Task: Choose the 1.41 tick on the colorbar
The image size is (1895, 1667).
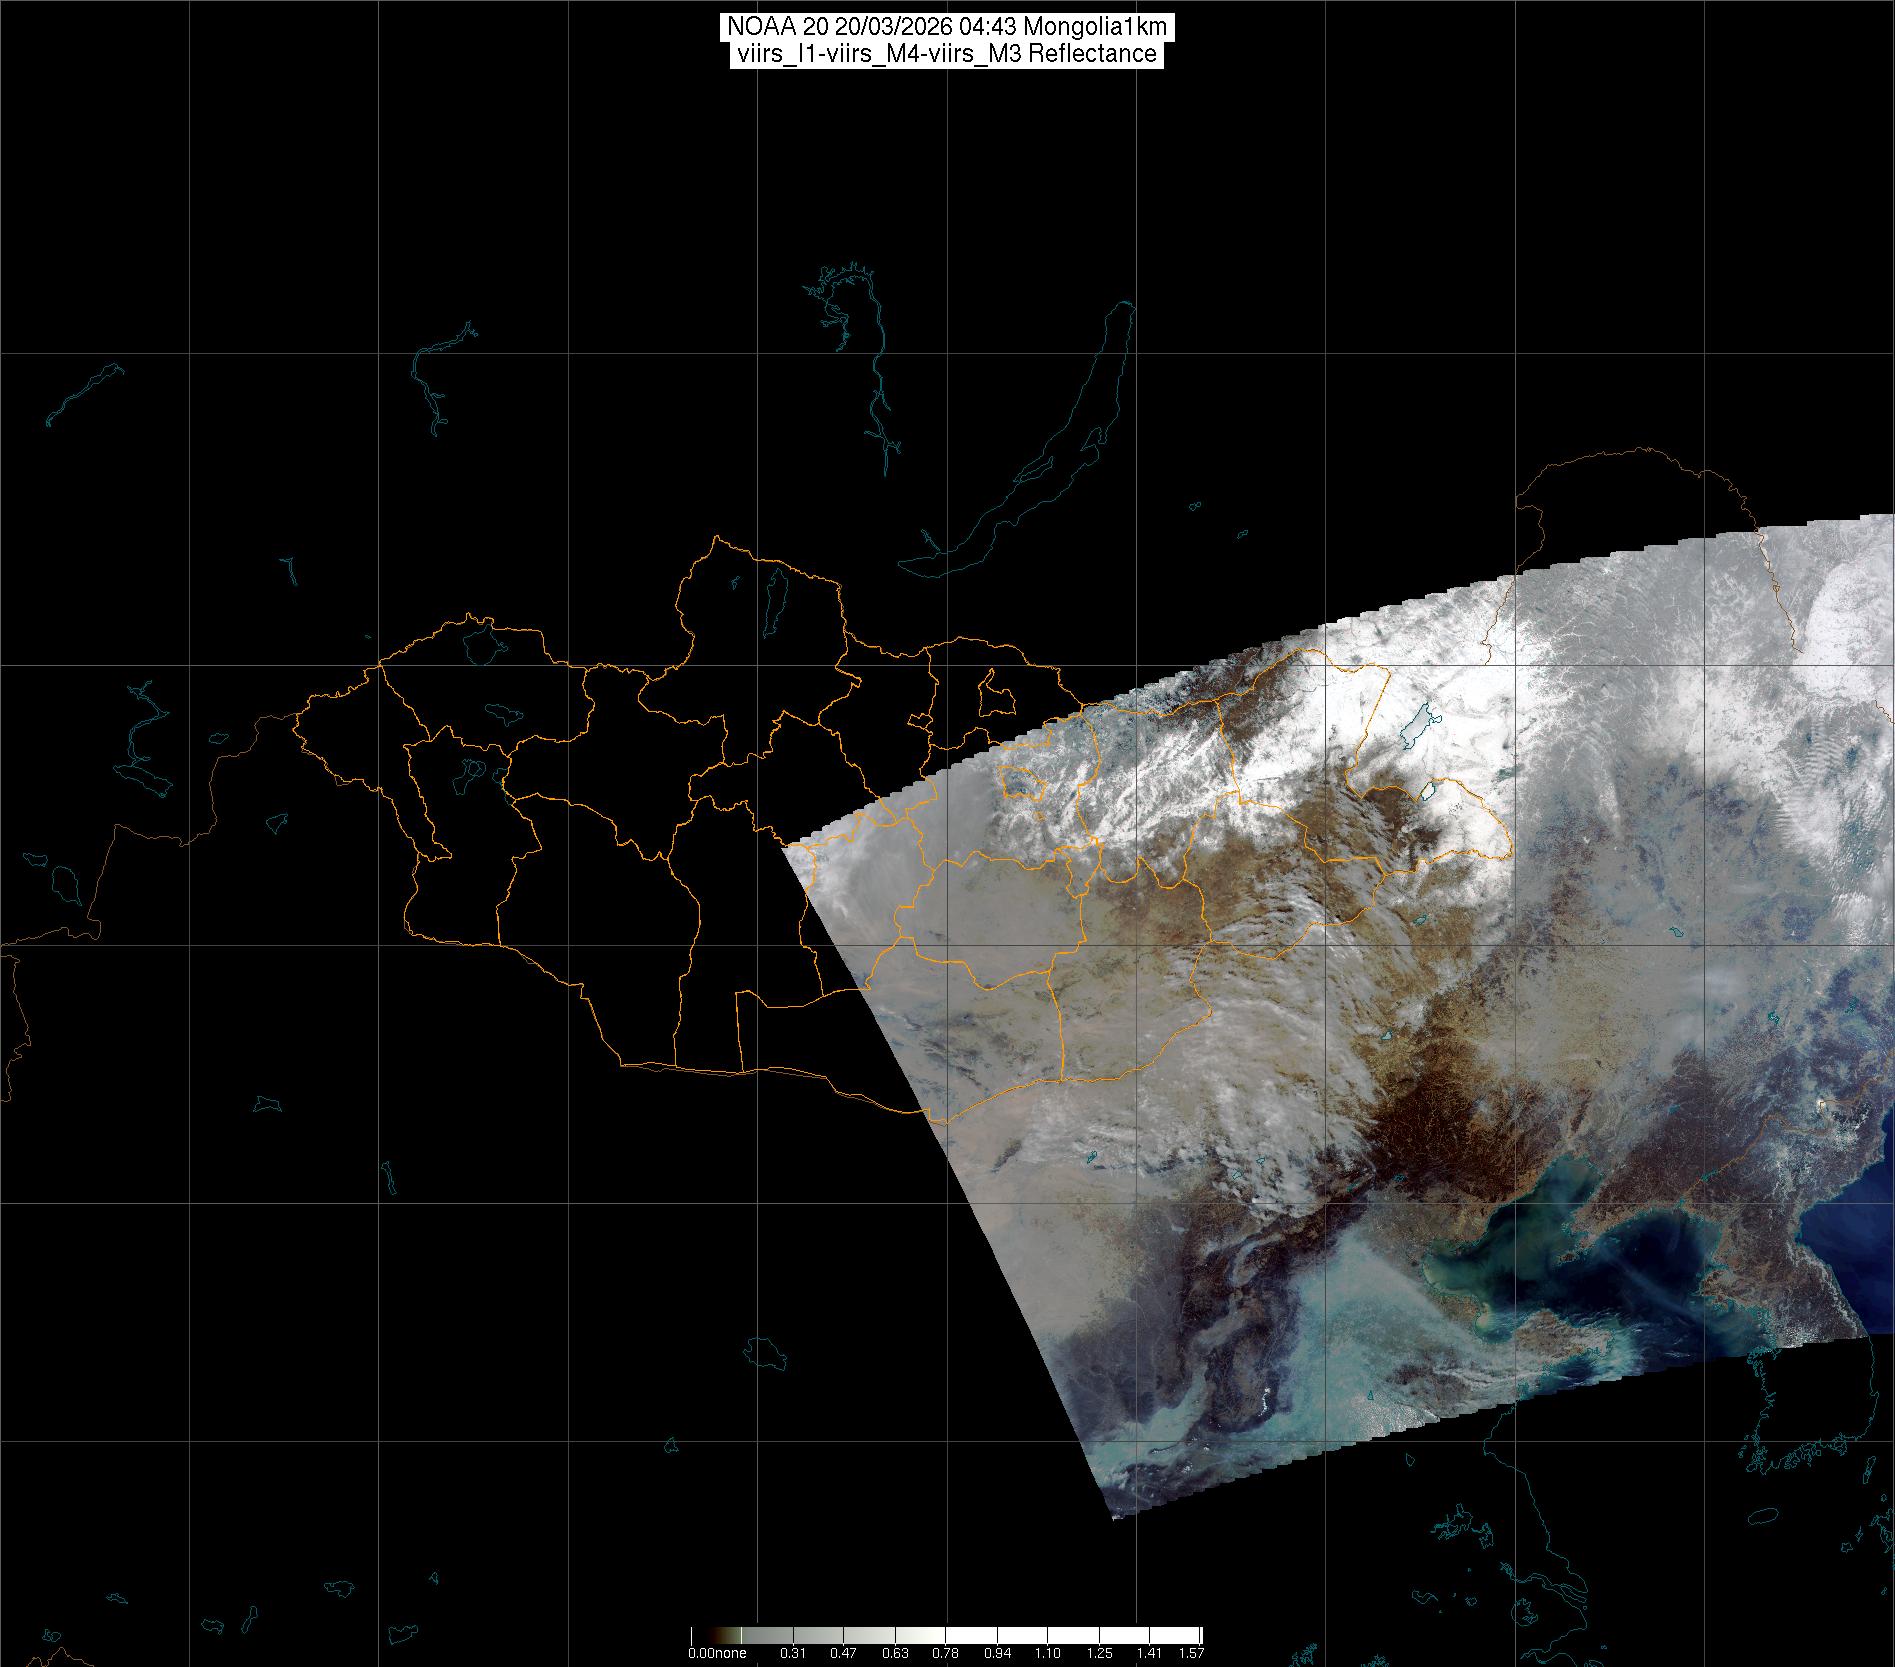Action: 1149,1653
